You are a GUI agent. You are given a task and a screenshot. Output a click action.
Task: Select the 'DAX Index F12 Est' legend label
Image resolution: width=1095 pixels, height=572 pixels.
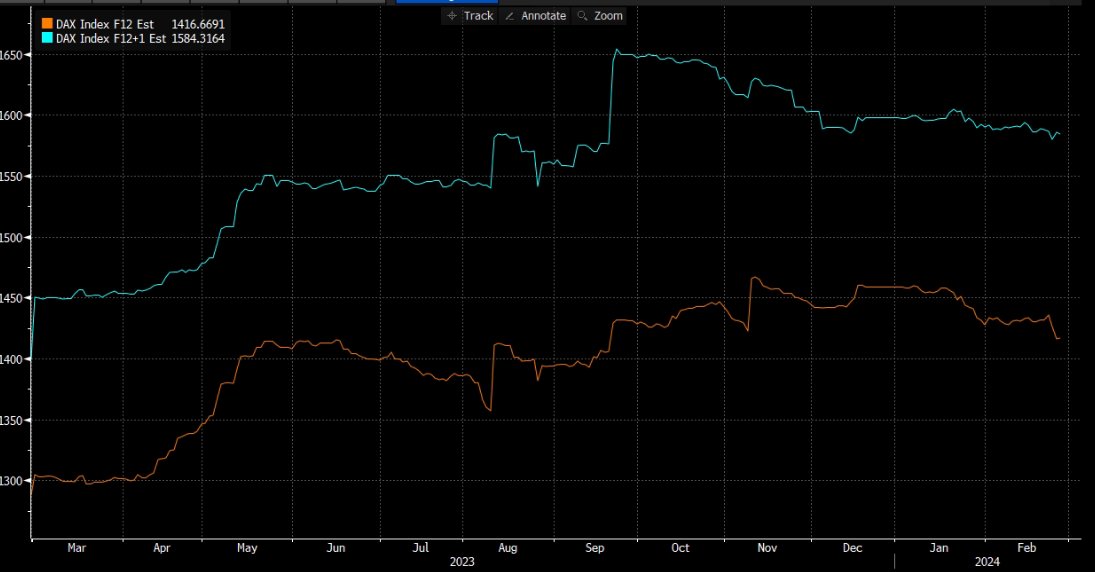coord(105,24)
